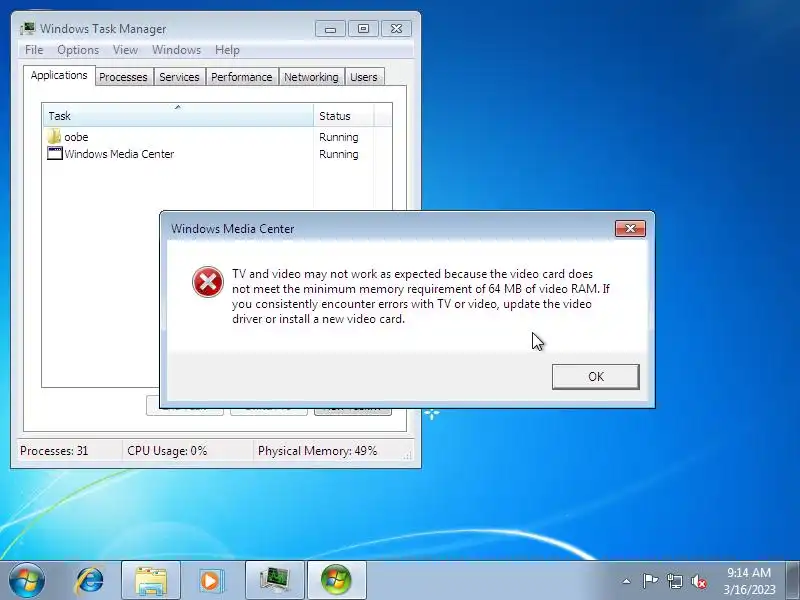Image resolution: width=800 pixels, height=600 pixels.
Task: Click the Windows Media Center taskbar button
Action: pyautogui.click(x=337, y=581)
